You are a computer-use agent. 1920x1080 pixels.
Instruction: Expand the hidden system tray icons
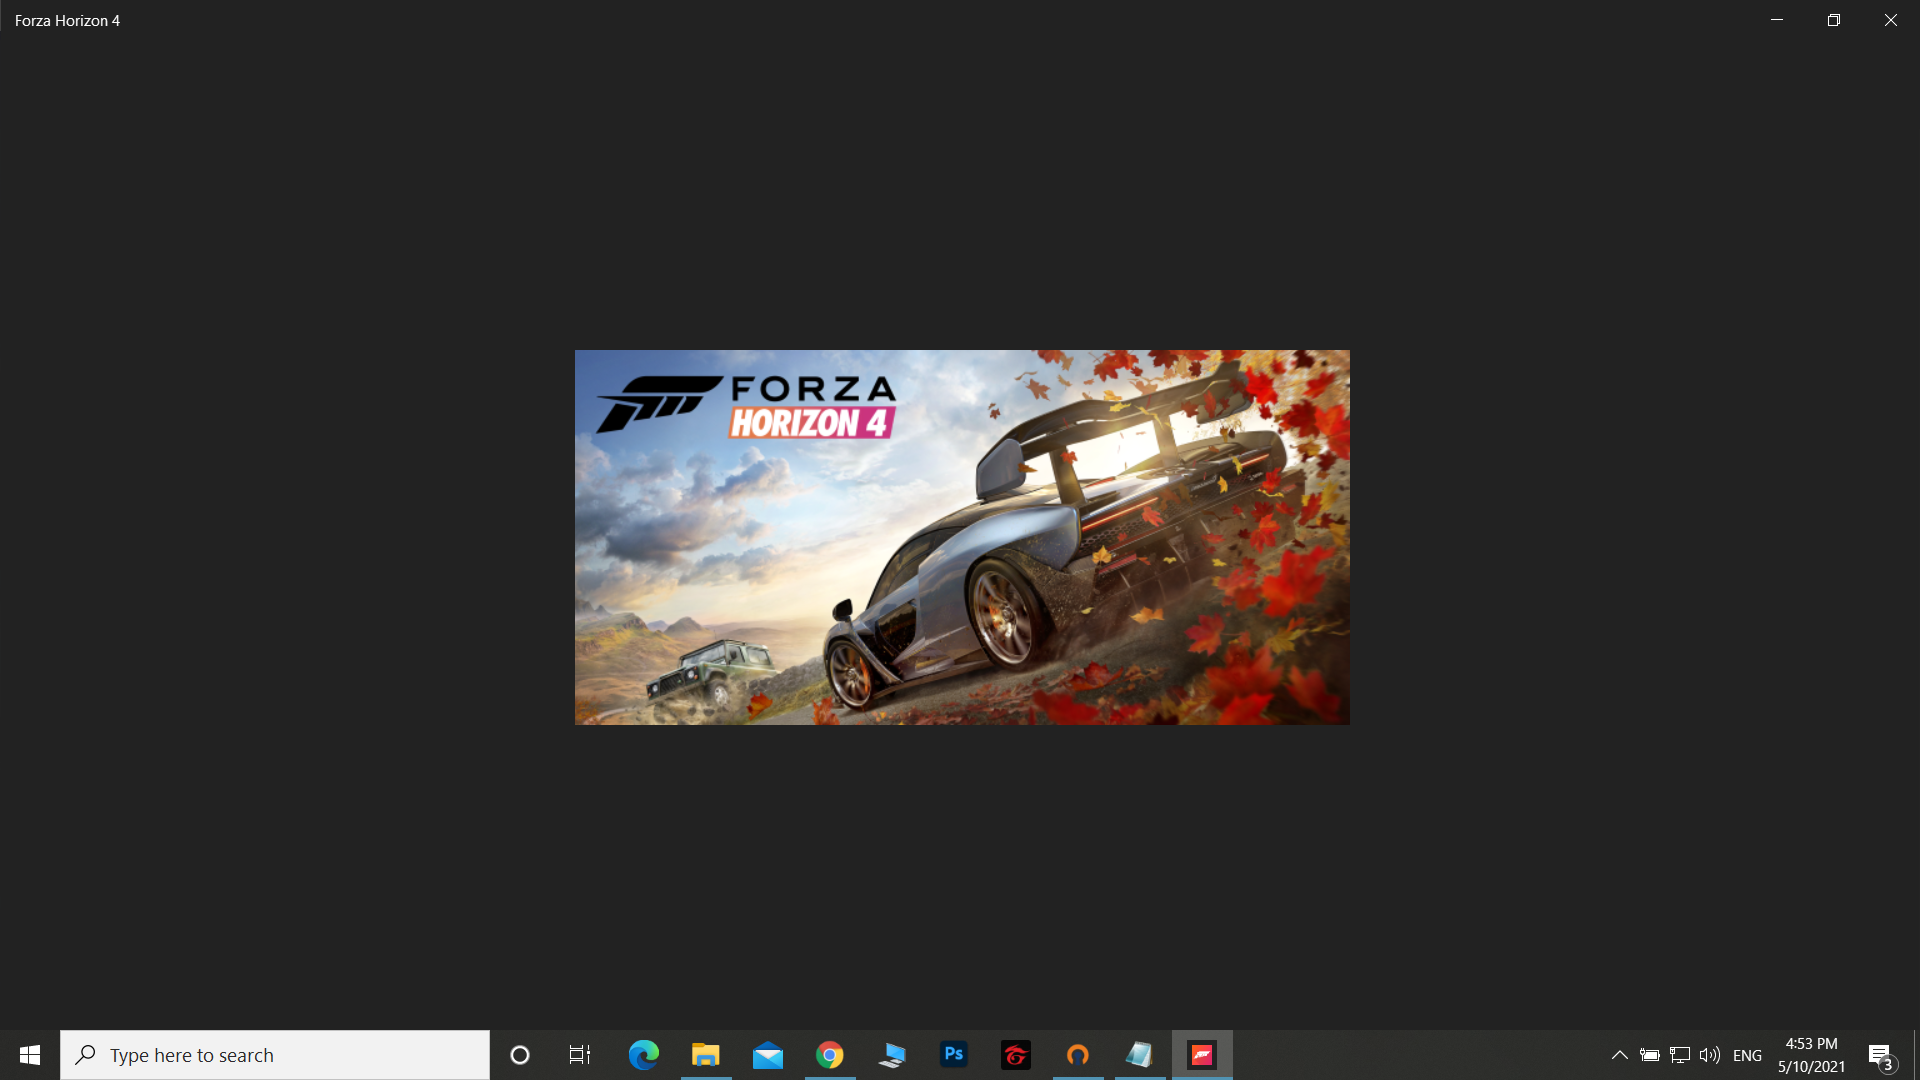[1618, 1055]
